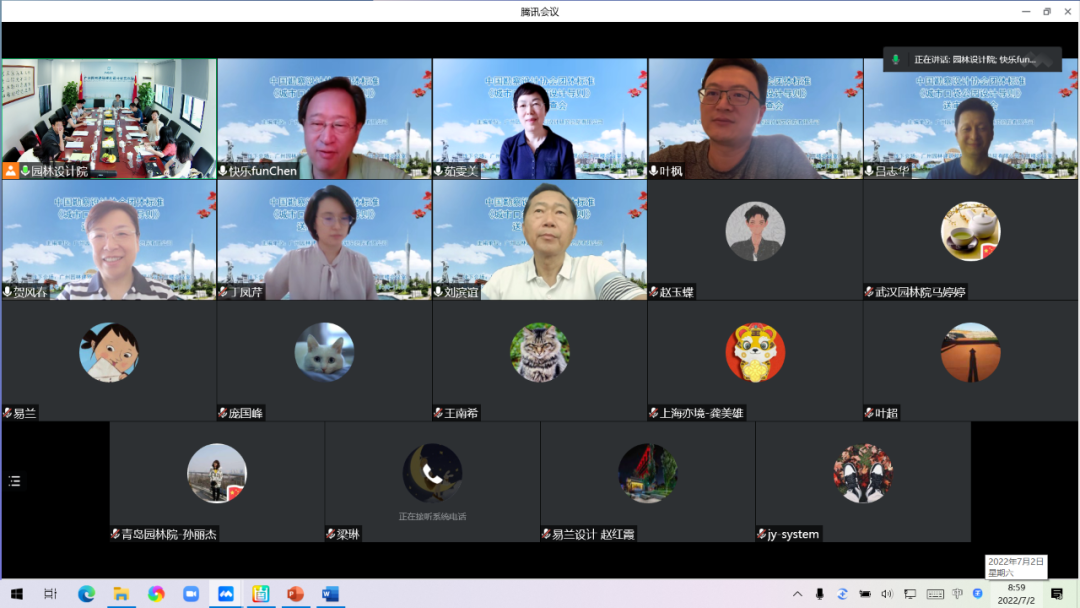
Task: Click 叶超's sunset silhouette avatar
Action: (x=970, y=353)
